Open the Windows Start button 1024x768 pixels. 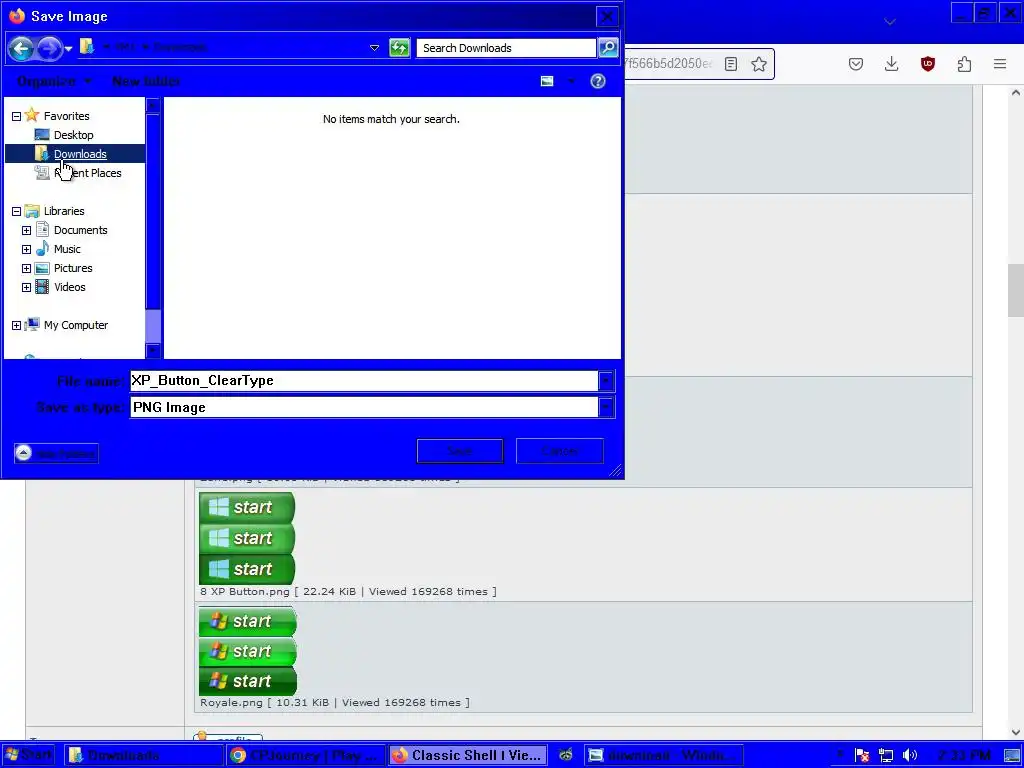[x=28, y=755]
